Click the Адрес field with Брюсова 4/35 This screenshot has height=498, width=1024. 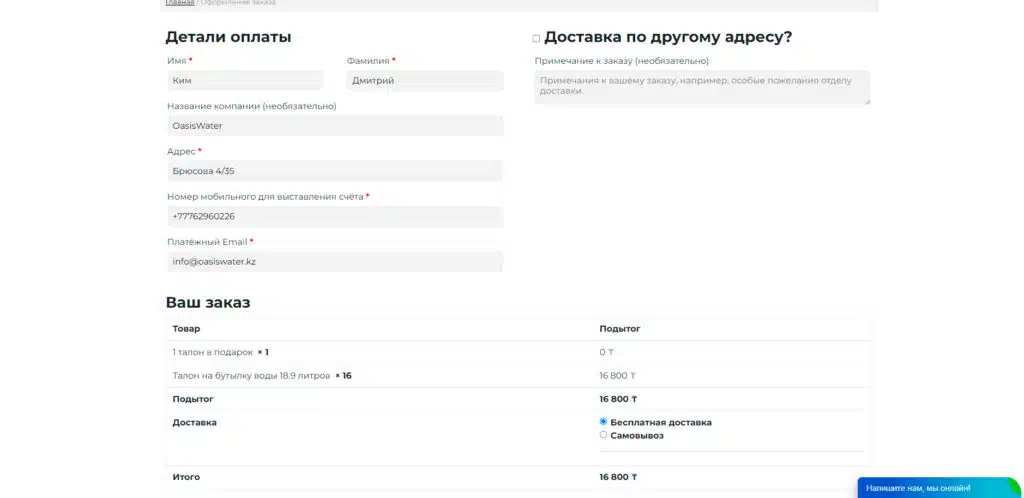pyautogui.click(x=335, y=171)
